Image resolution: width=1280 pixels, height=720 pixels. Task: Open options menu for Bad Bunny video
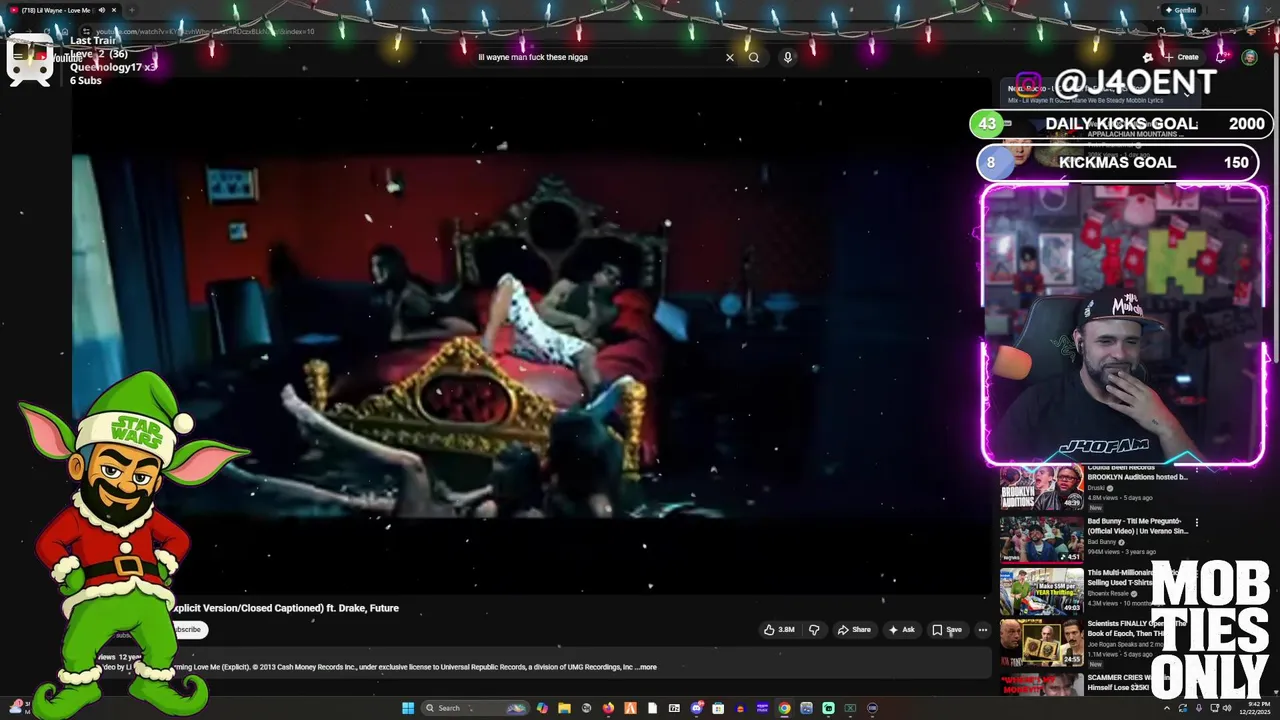1196,522
